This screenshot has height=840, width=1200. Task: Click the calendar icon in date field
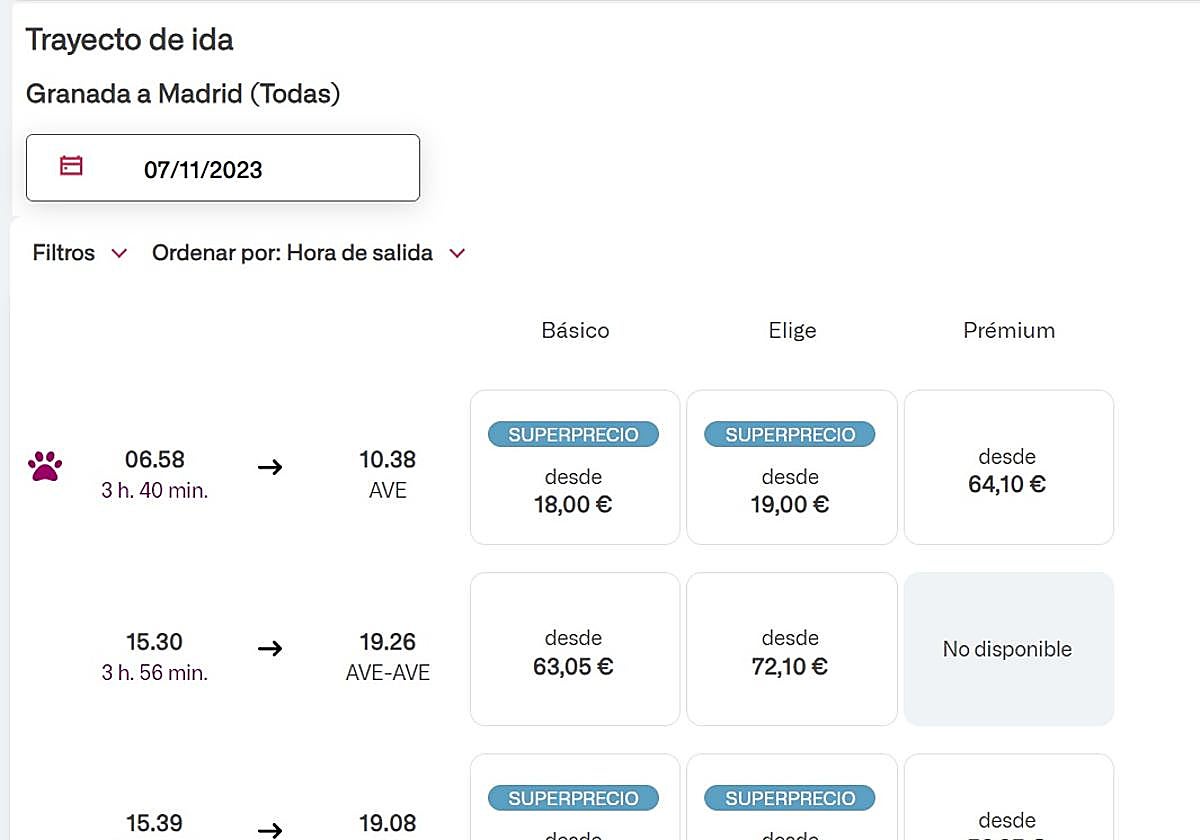click(x=71, y=166)
